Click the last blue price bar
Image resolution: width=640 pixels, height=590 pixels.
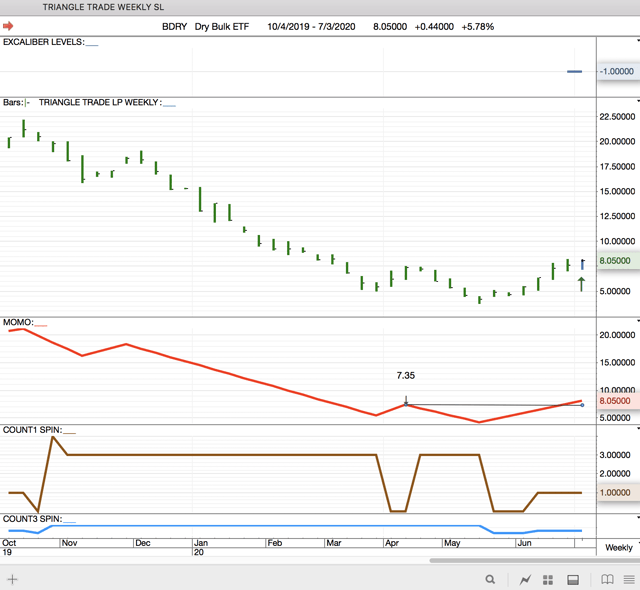click(x=582, y=264)
